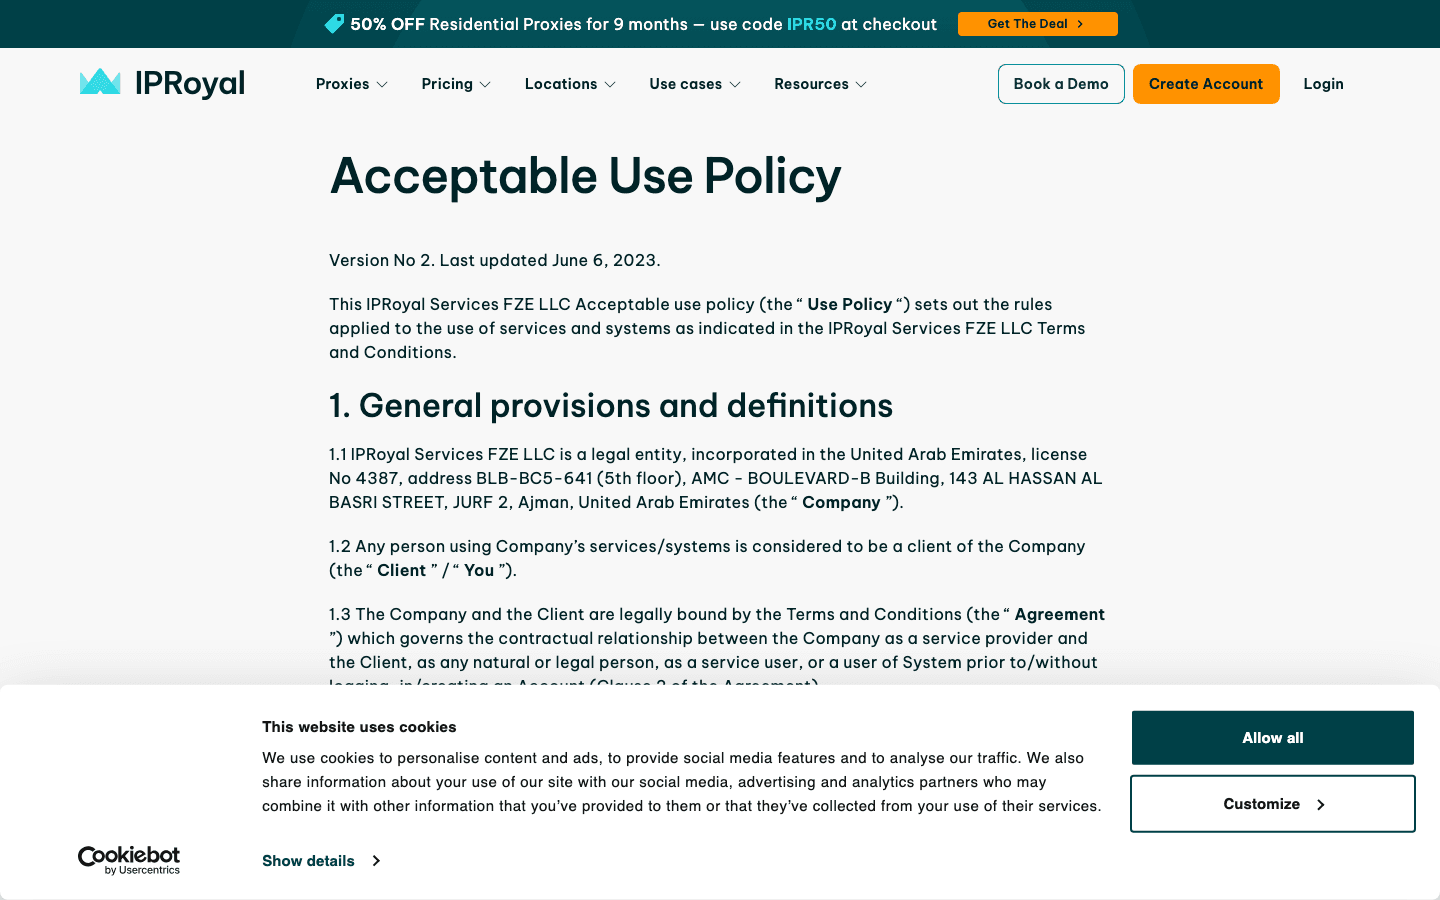Image resolution: width=1440 pixels, height=900 pixels.
Task: Click the Book a Demo button
Action: pyautogui.click(x=1061, y=84)
